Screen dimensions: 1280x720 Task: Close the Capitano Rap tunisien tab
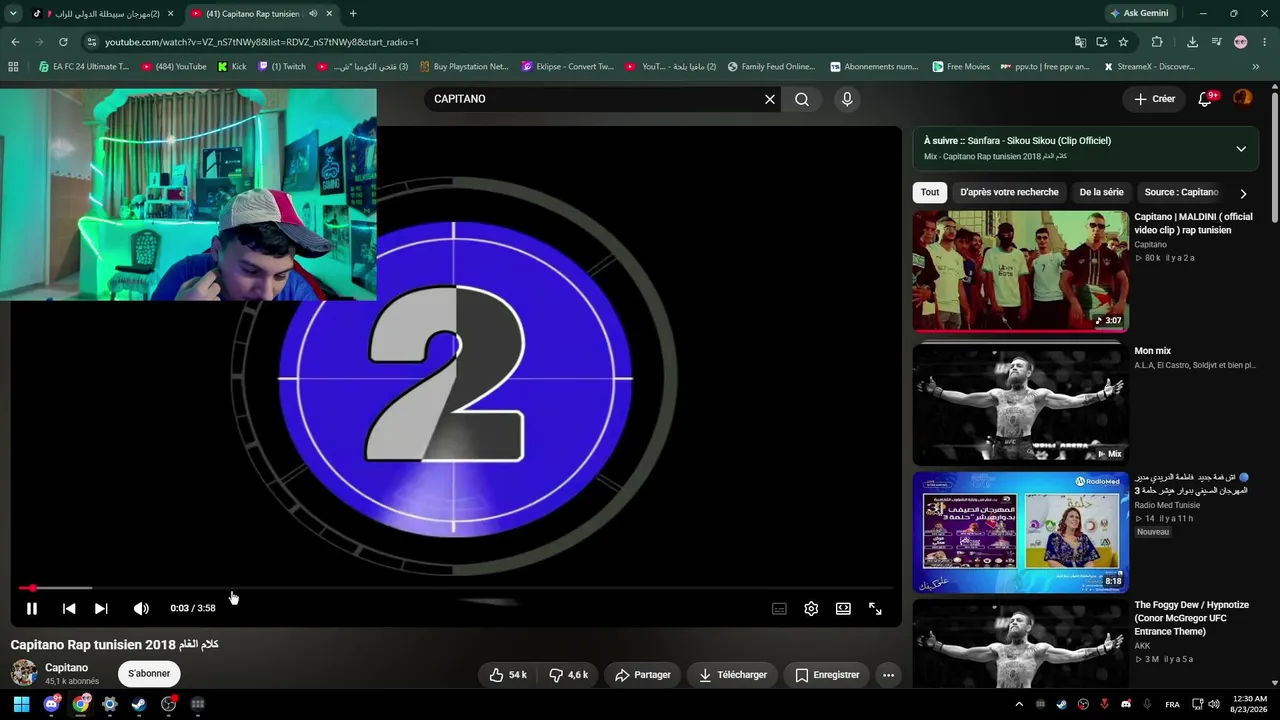coord(329,14)
